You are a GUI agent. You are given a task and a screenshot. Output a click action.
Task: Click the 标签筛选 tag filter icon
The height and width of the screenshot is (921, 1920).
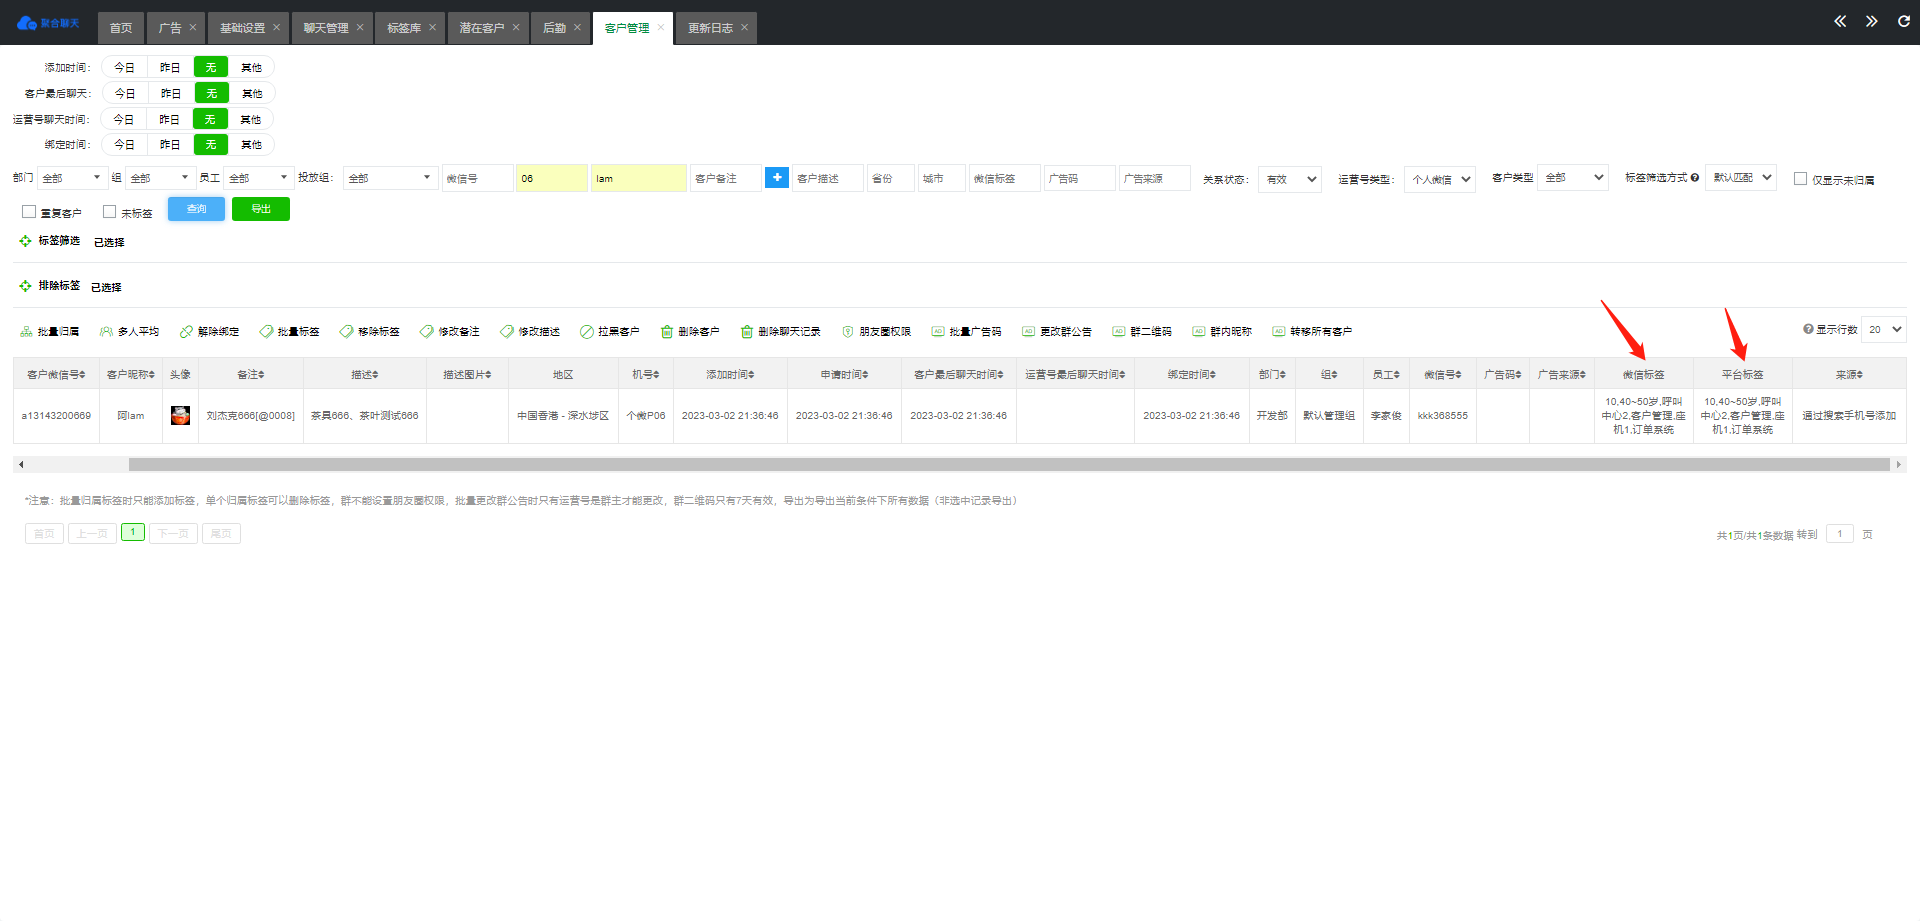pos(25,241)
